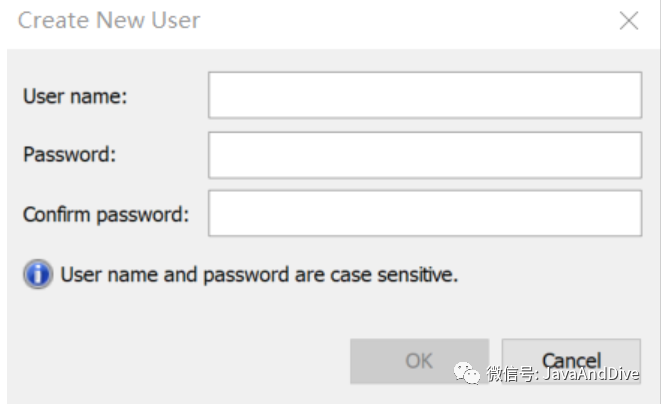Click the bottom password confirmation box
This screenshot has height=404, width=661.
tap(424, 214)
